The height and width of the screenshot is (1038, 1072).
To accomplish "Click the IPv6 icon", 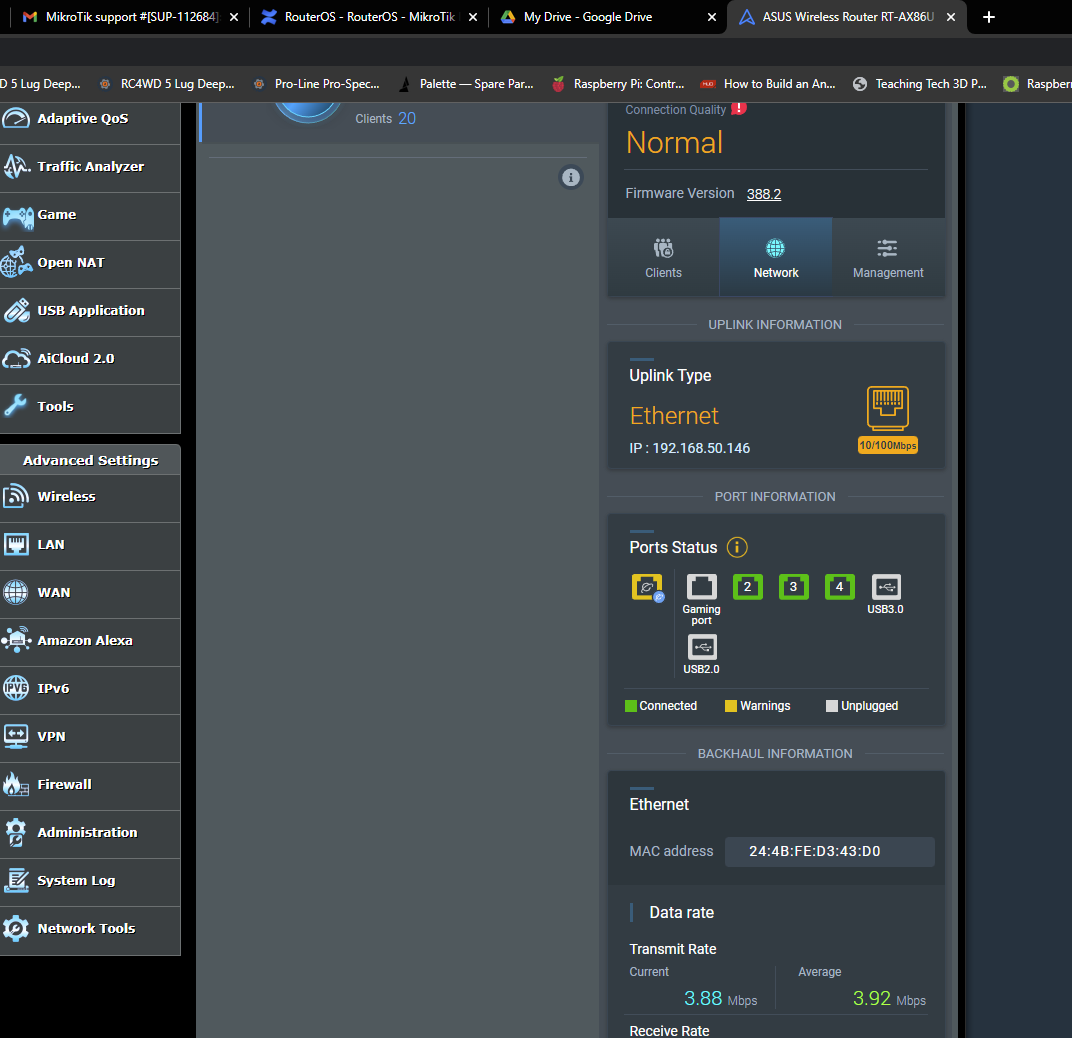I will click(16, 688).
